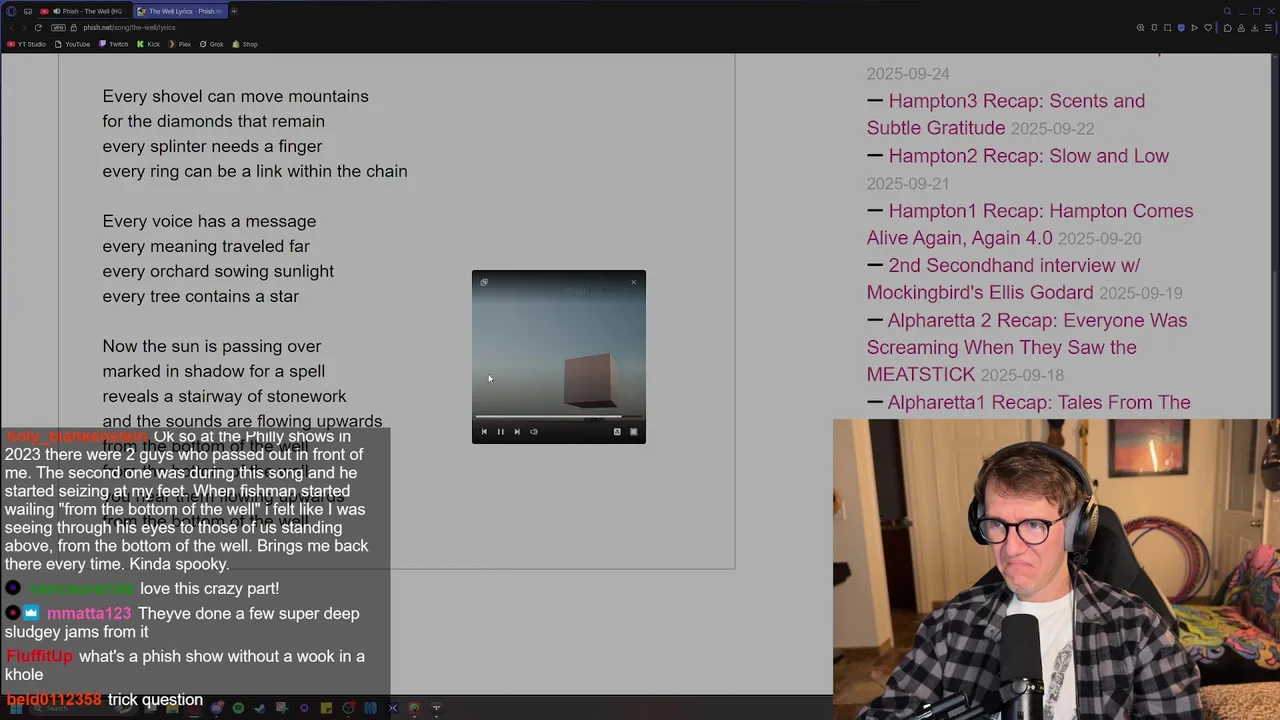Screen dimensions: 1280x720
Task: Open the Grok bookmark
Action: click(x=212, y=44)
